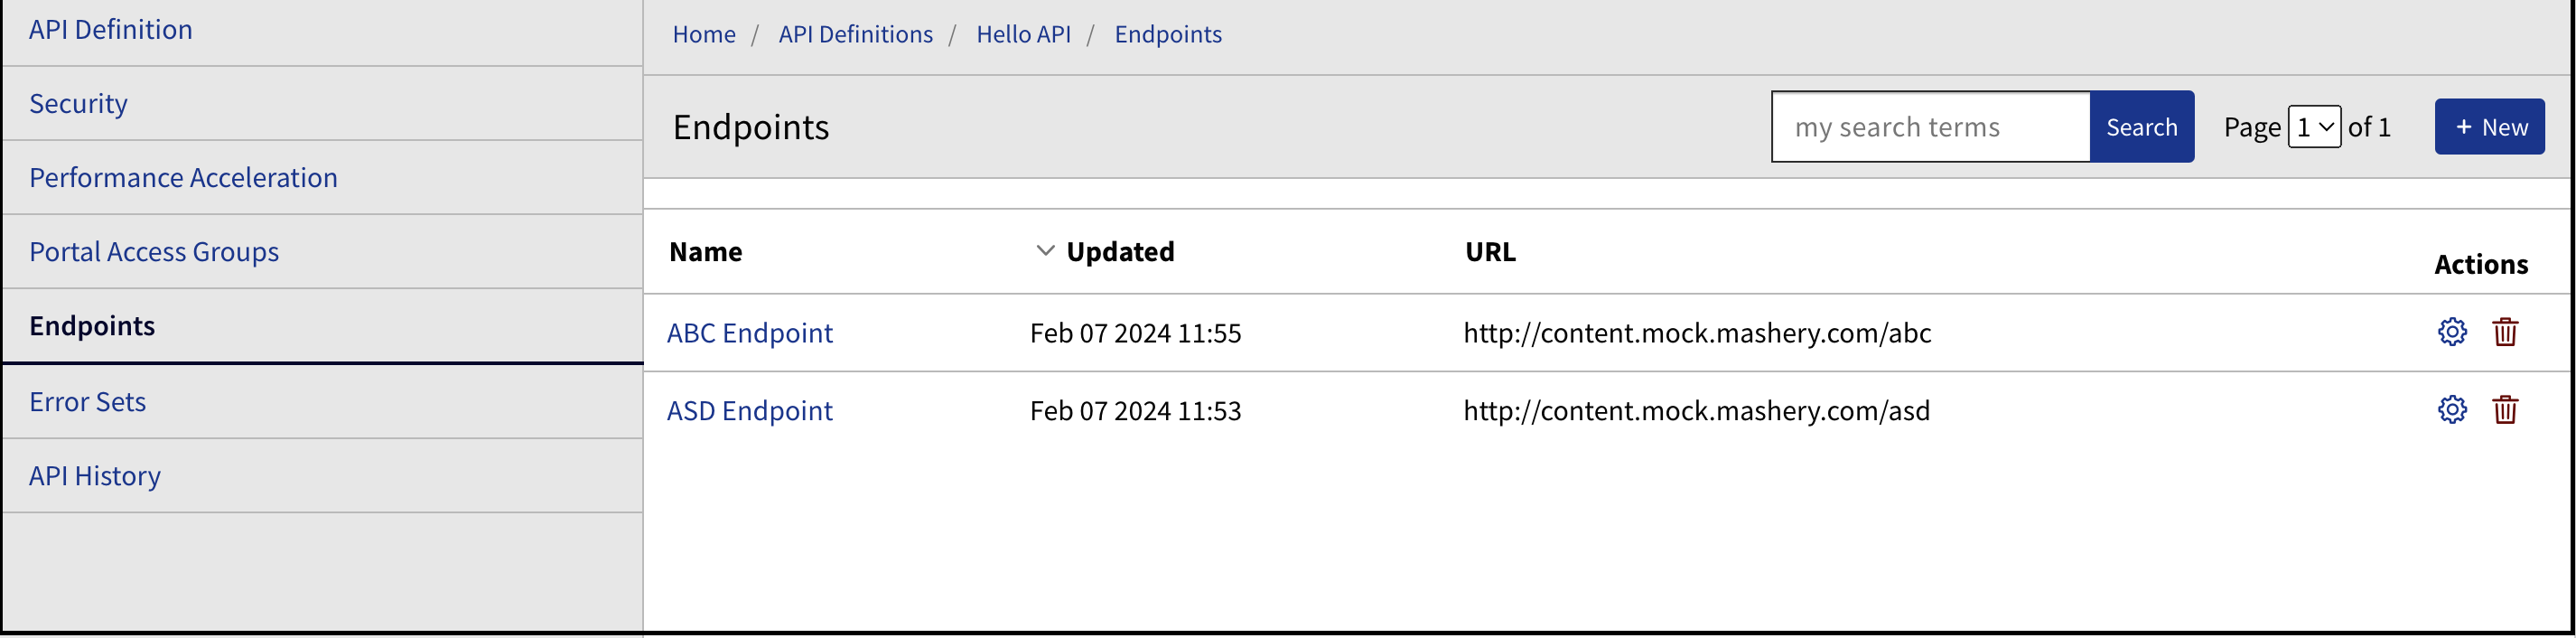Click Hello API in the breadcrumb

1023,33
